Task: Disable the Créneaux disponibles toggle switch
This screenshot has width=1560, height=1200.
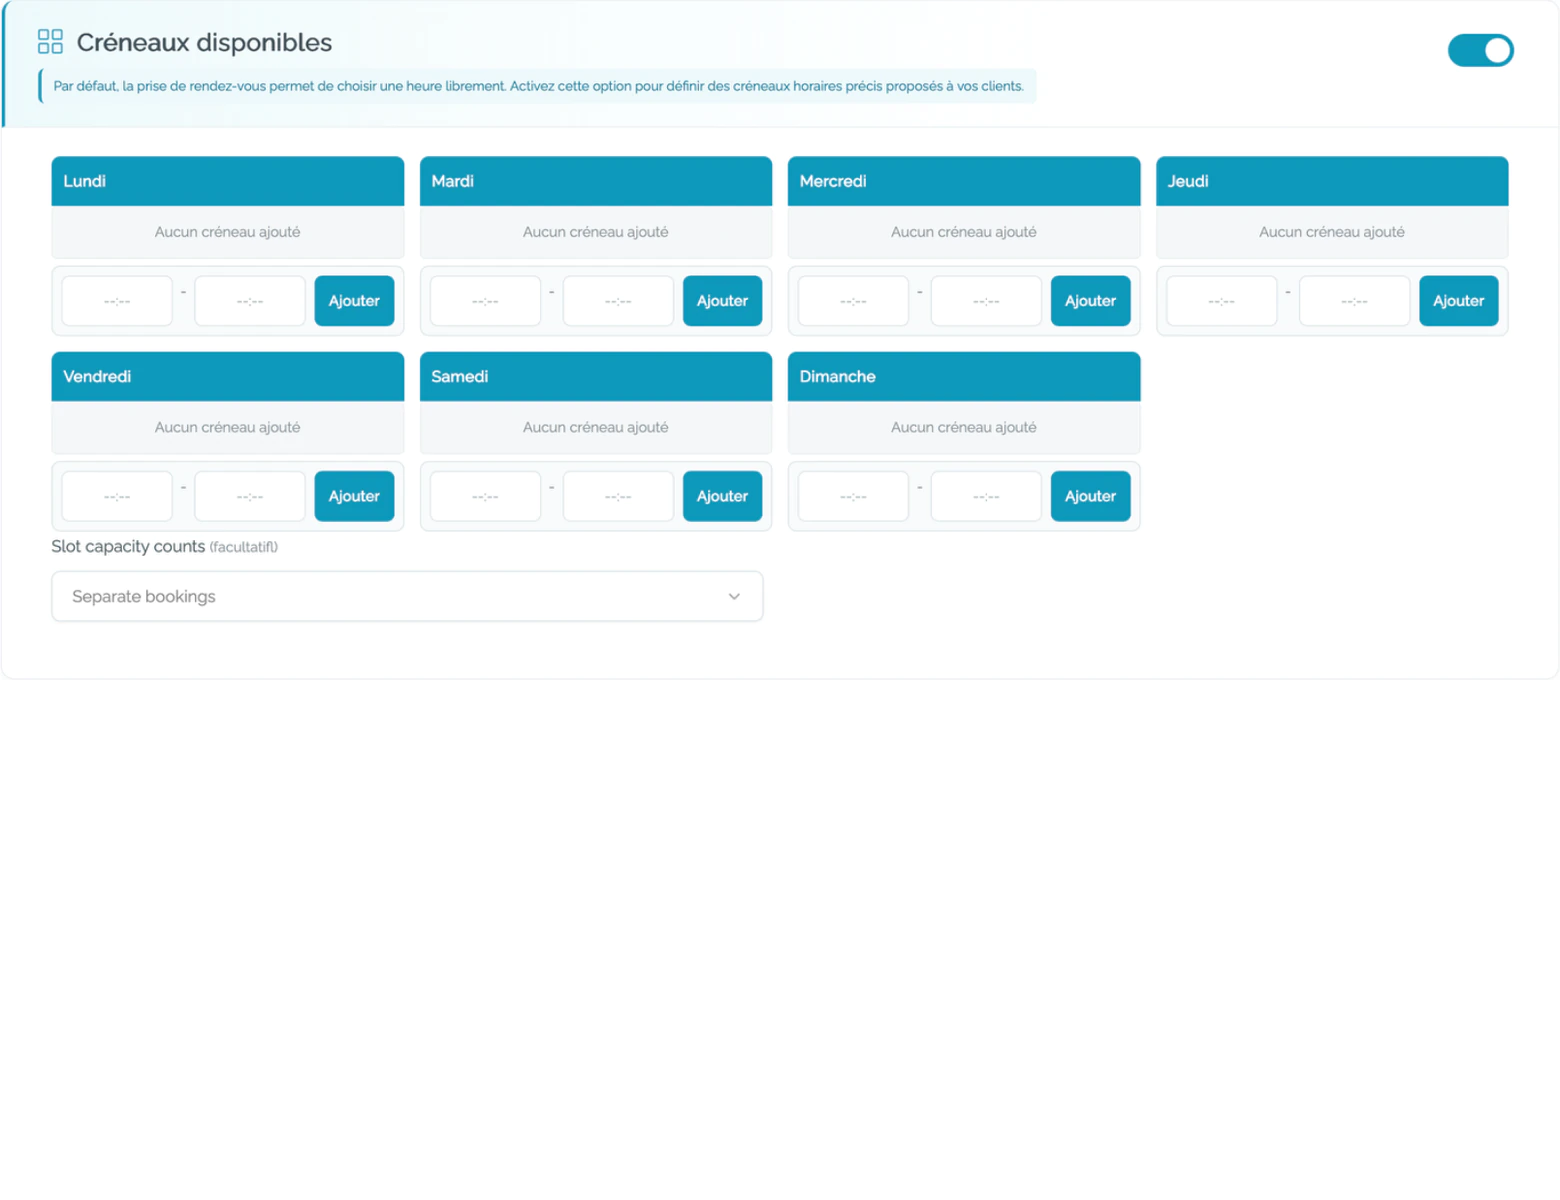Action: click(1480, 50)
